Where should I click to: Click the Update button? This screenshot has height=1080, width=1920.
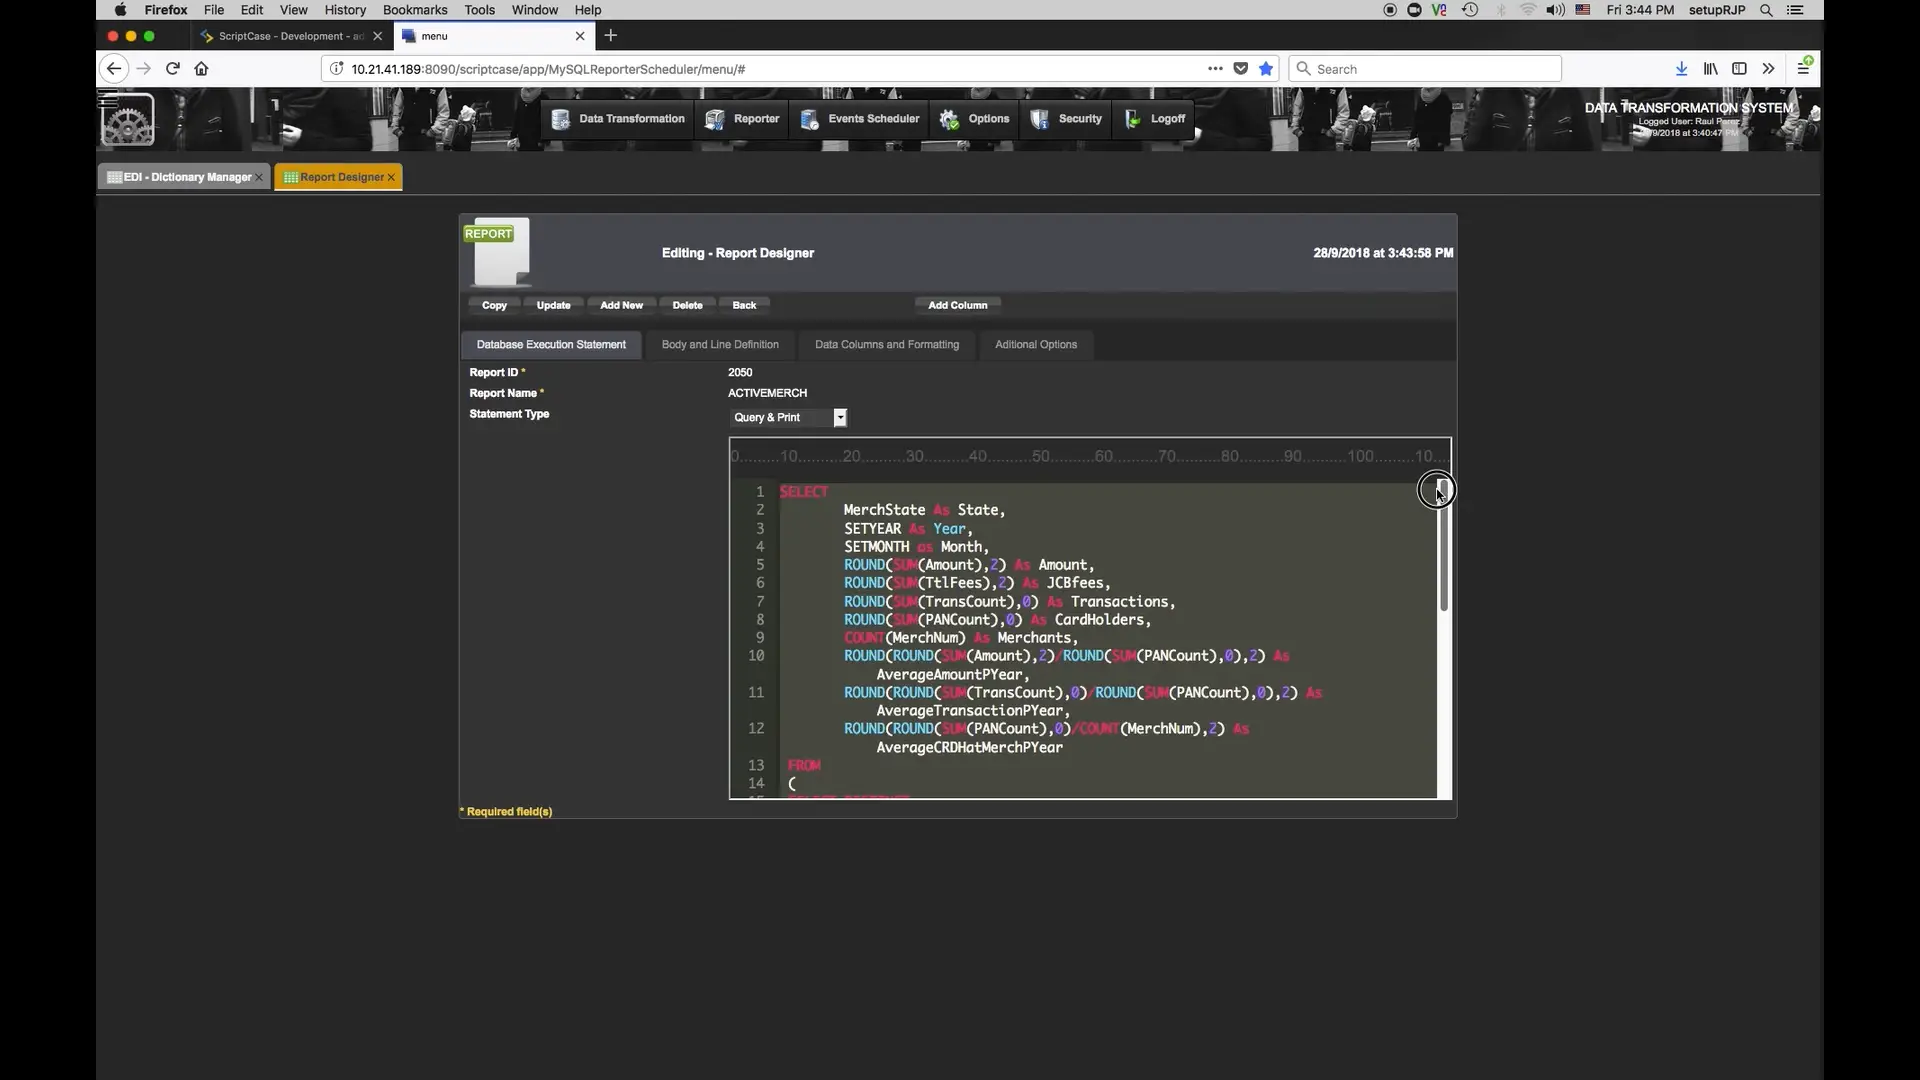[x=554, y=305]
